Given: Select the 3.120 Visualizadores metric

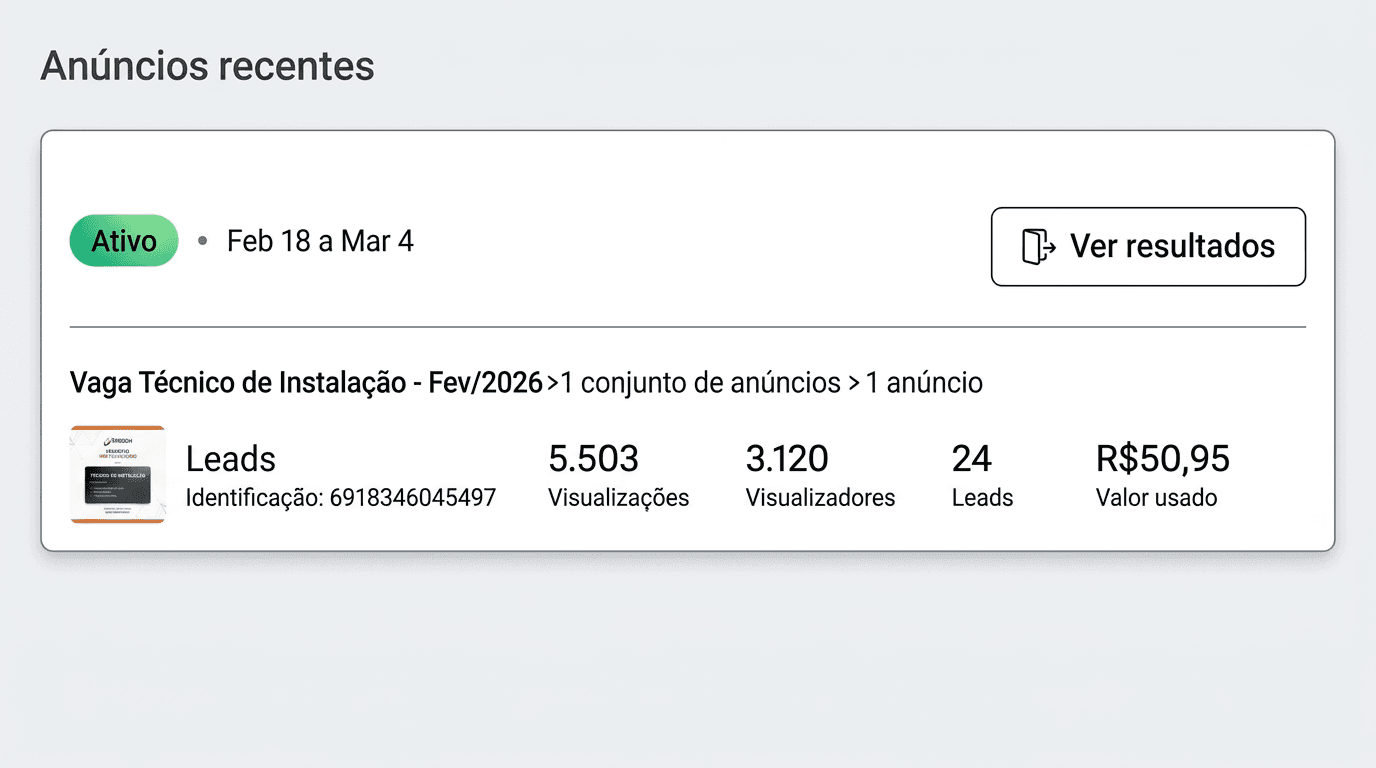Looking at the screenshot, I should 787,458.
